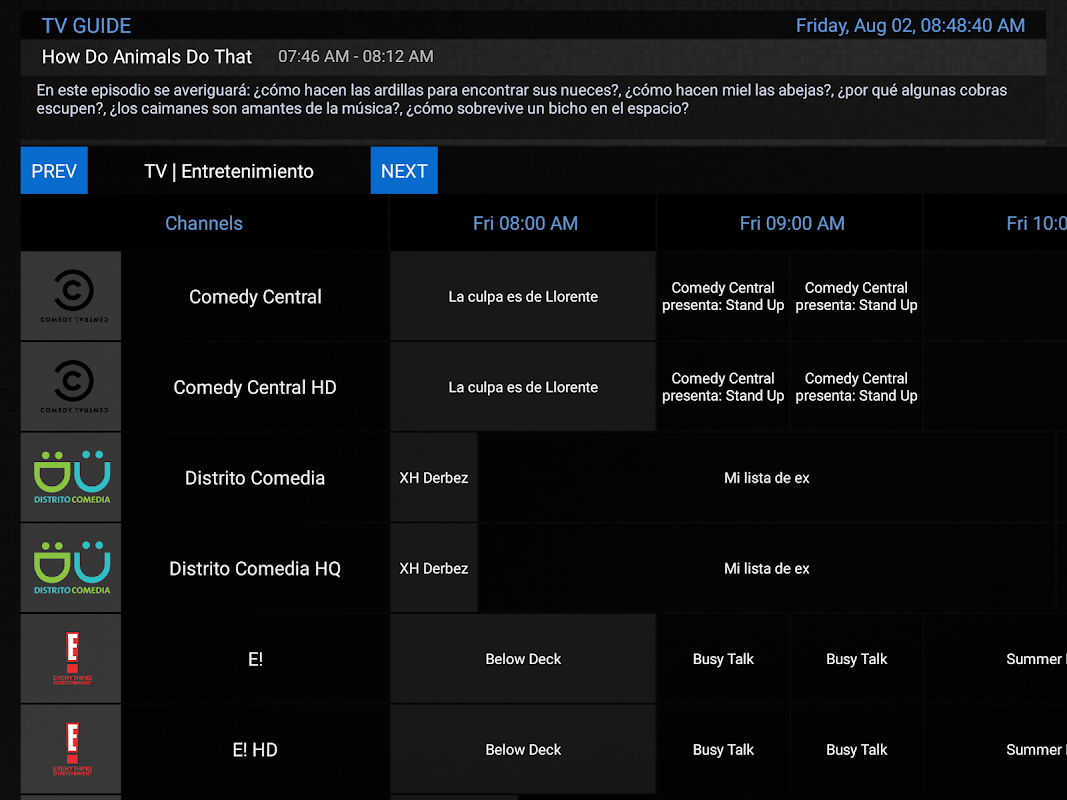Screen dimensions: 1067x800
Task: Select first Stand Up program on Comedy Central
Action: point(723,297)
